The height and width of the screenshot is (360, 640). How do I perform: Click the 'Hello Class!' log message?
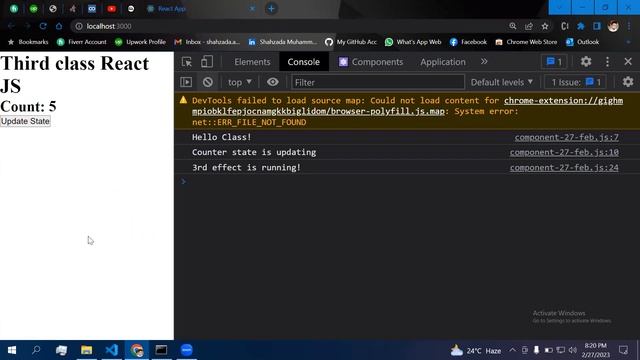click(222, 137)
